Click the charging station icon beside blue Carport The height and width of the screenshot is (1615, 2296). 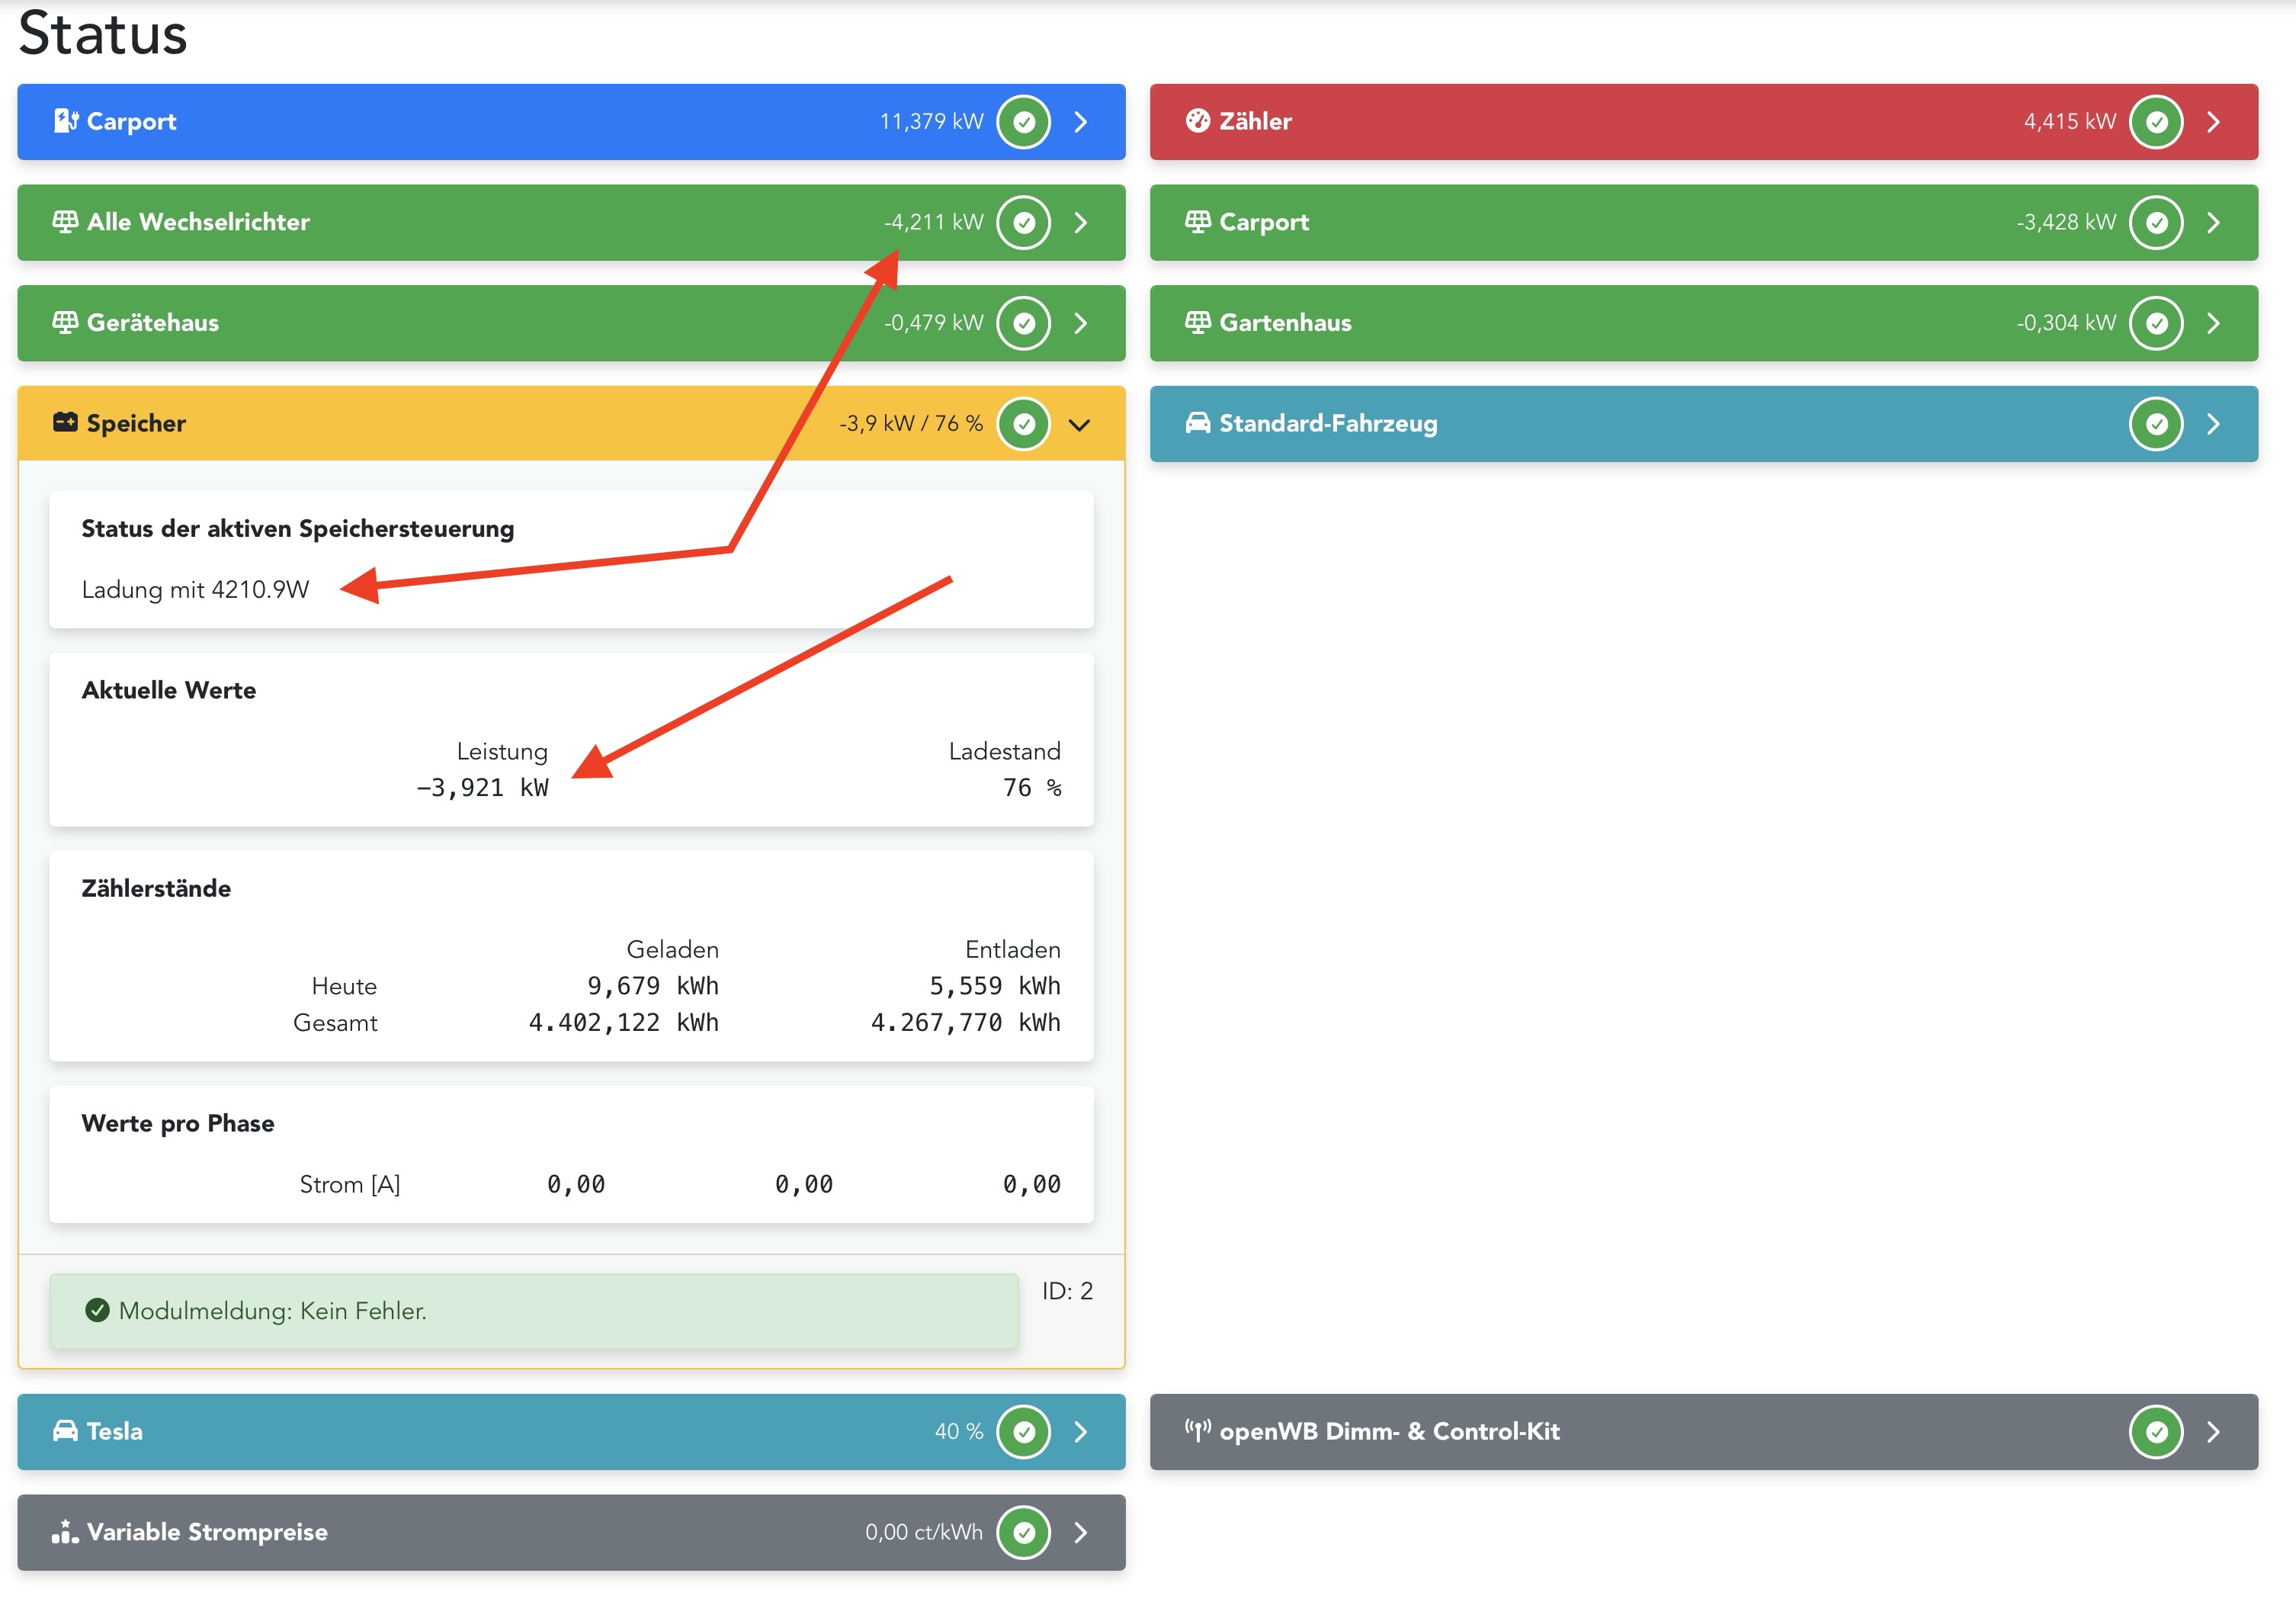[x=65, y=121]
